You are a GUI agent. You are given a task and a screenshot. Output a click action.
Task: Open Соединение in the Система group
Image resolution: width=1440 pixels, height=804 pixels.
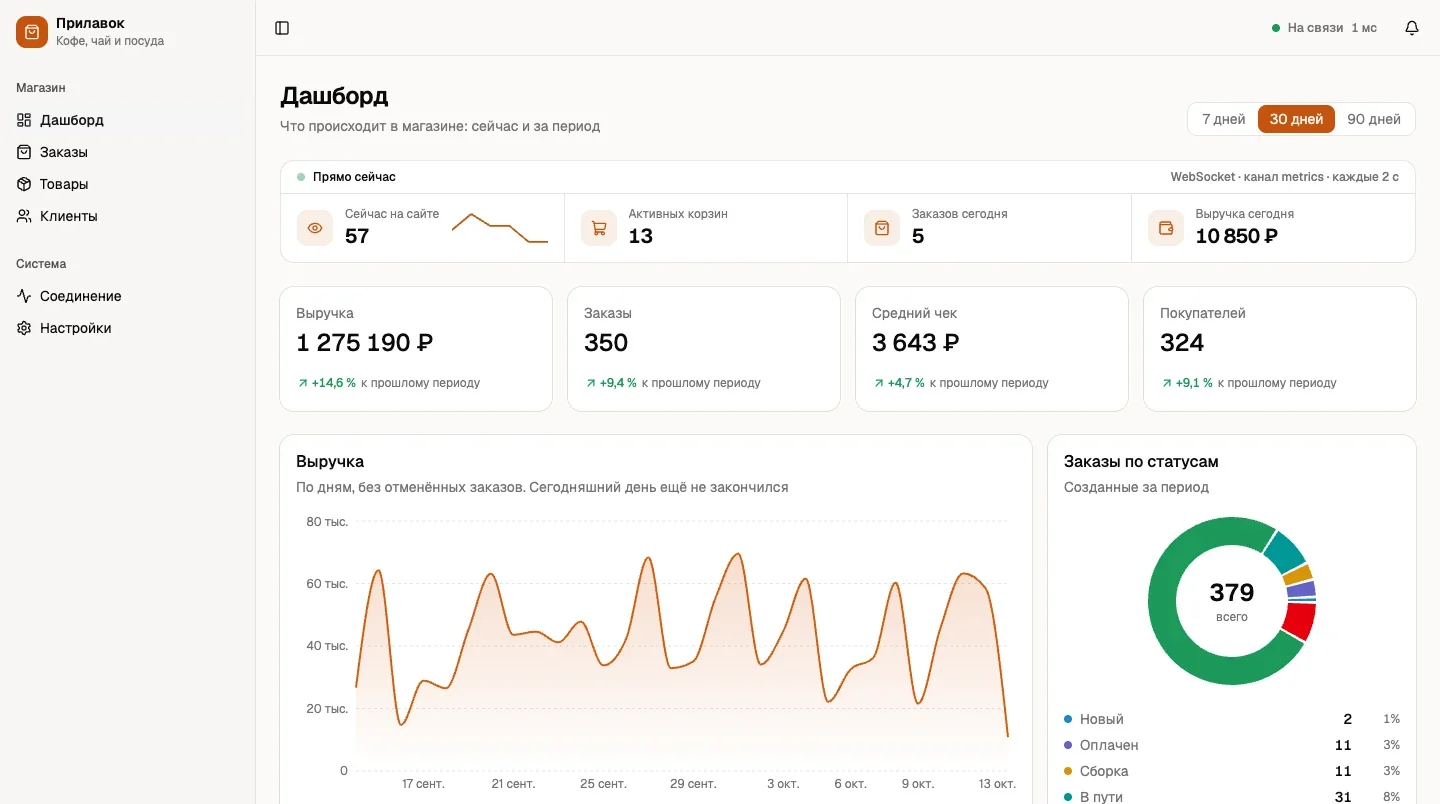(x=127, y=296)
